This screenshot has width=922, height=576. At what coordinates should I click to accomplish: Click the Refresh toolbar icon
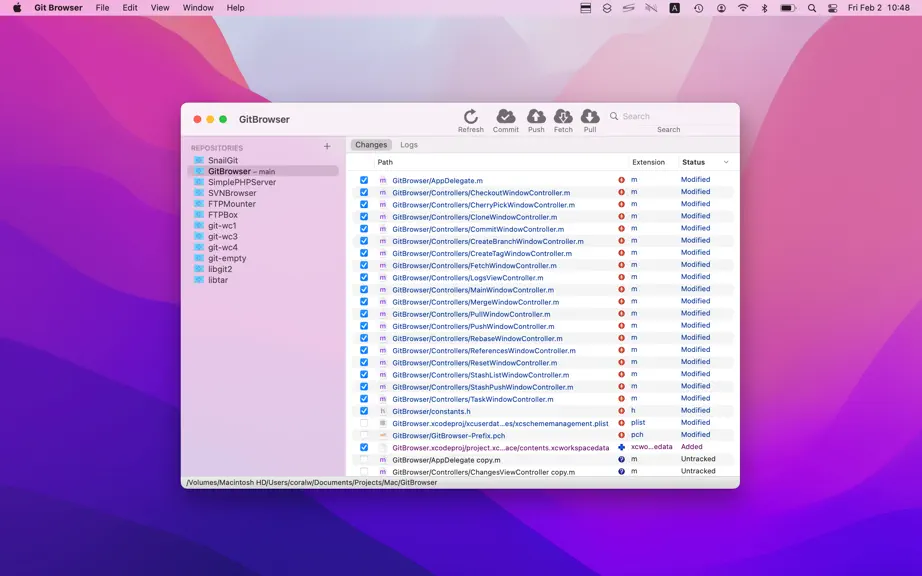point(470,116)
